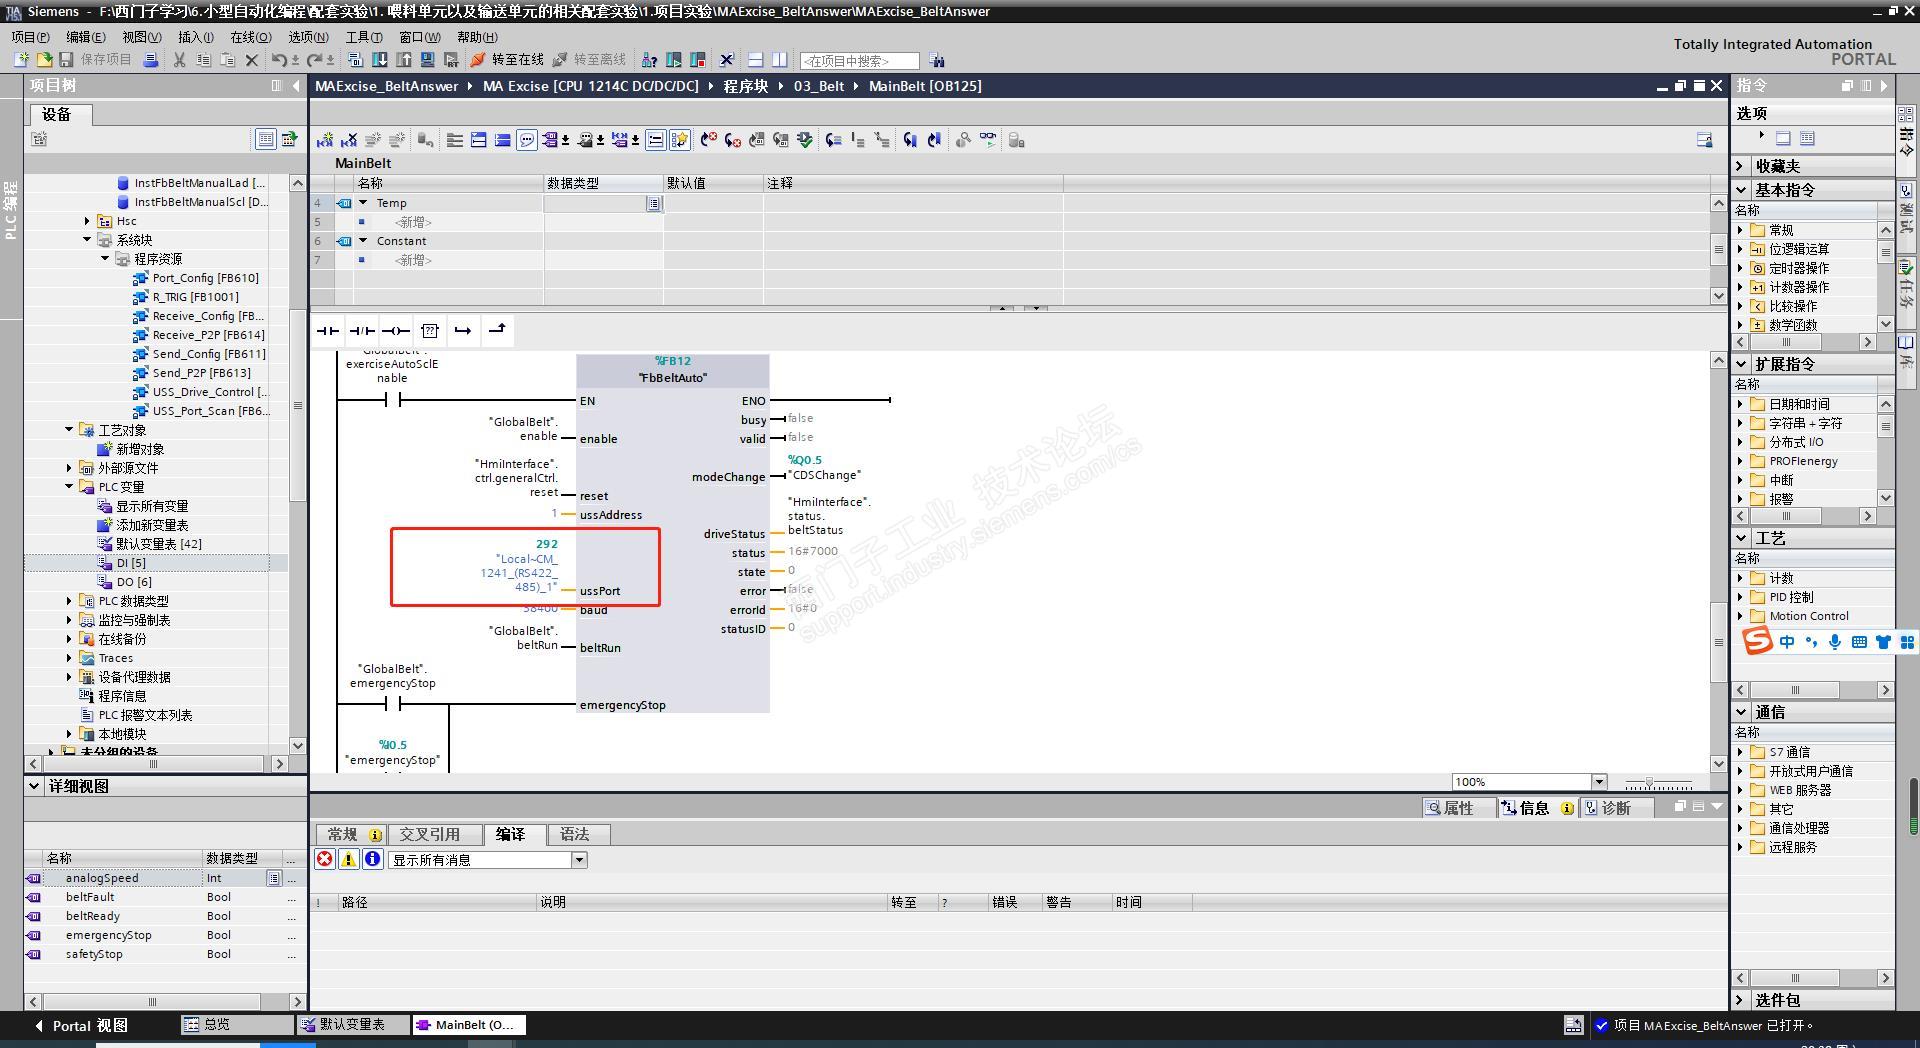
Task: Select Port_Config [FB610] in the project tree
Action: pos(205,278)
